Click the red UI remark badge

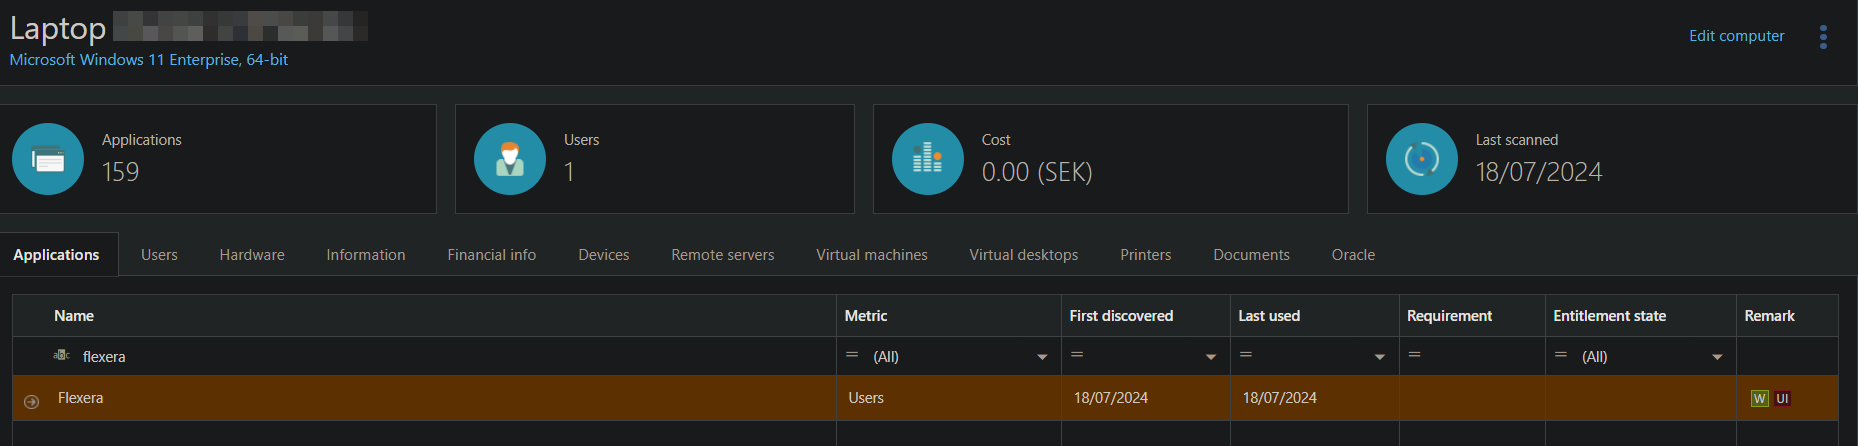coord(1782,398)
